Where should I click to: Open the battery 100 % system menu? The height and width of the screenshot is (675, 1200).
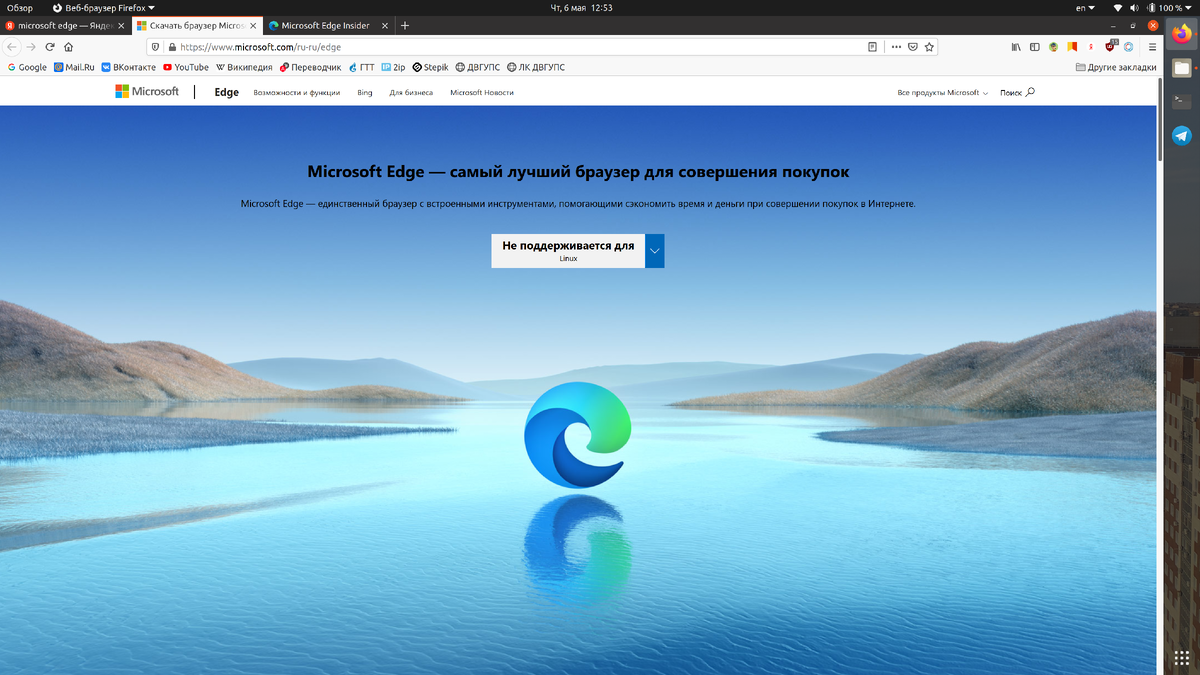[x=1169, y=7]
